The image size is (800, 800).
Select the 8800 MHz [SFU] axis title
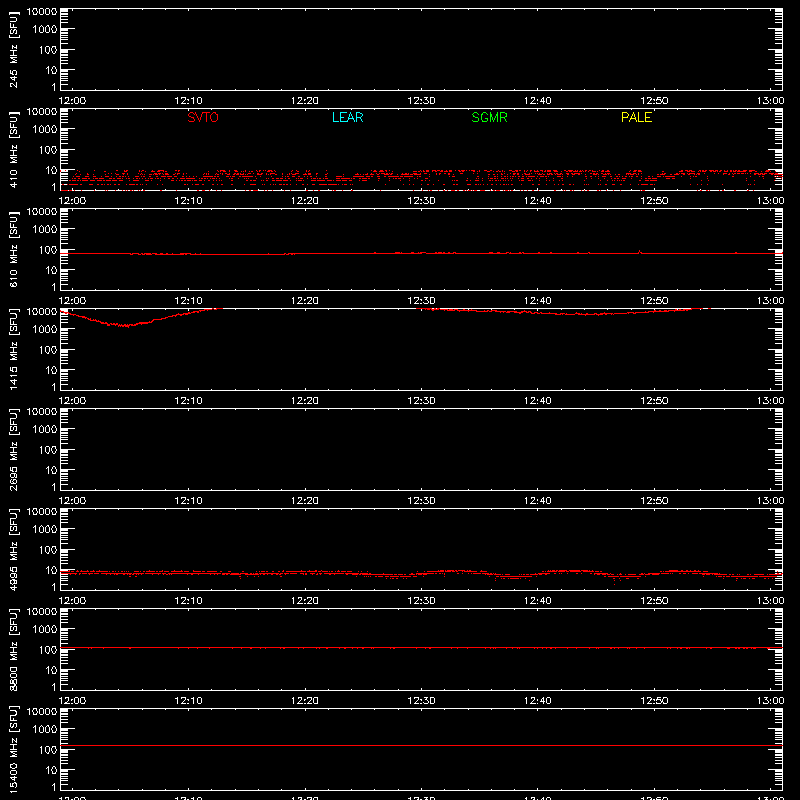13,649
